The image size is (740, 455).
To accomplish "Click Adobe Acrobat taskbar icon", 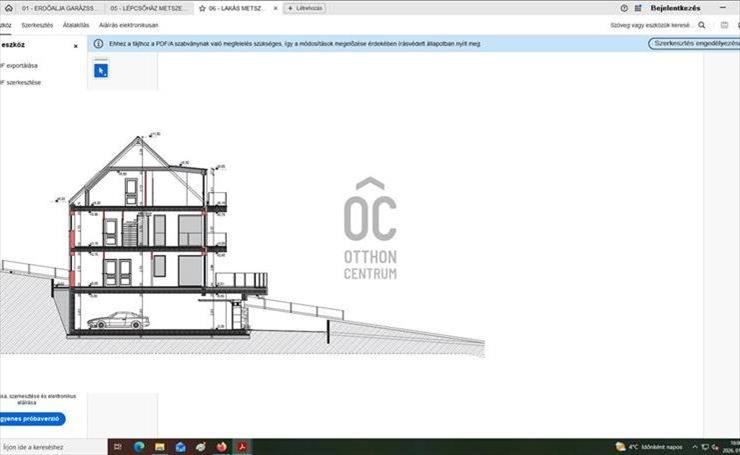I will tap(242, 447).
